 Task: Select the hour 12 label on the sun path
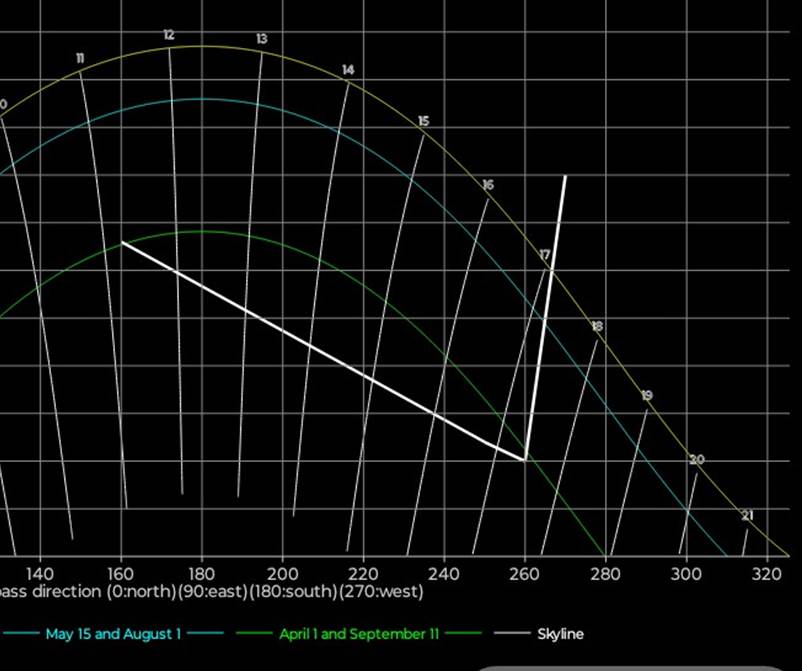[x=169, y=35]
